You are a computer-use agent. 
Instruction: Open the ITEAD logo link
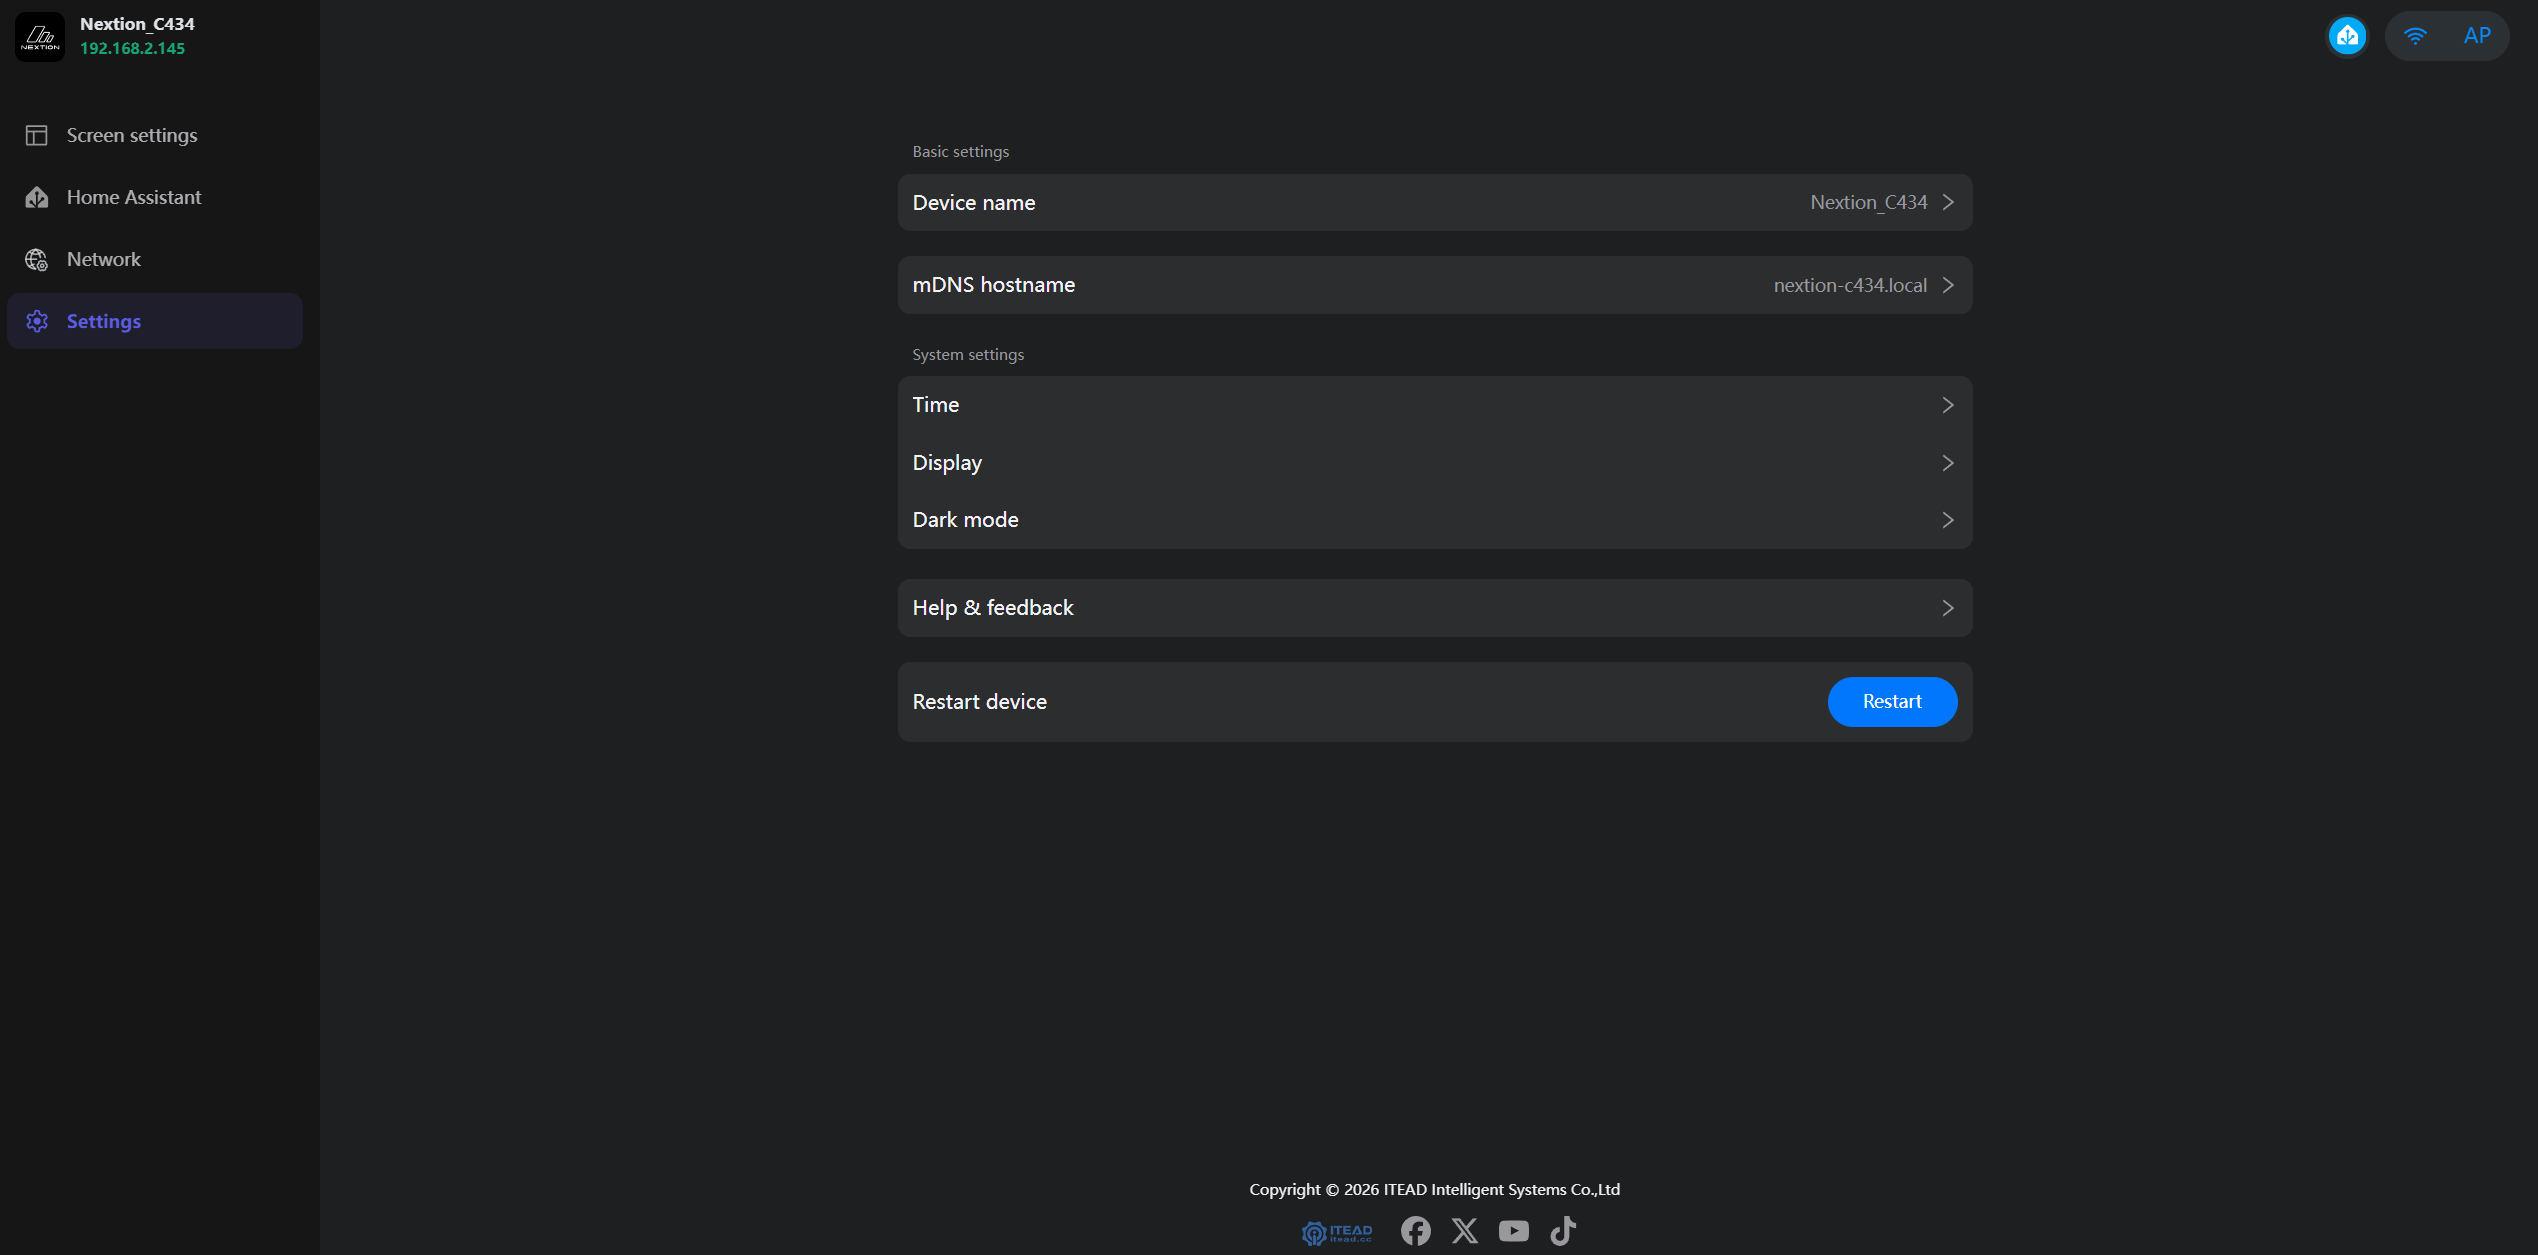(1337, 1232)
